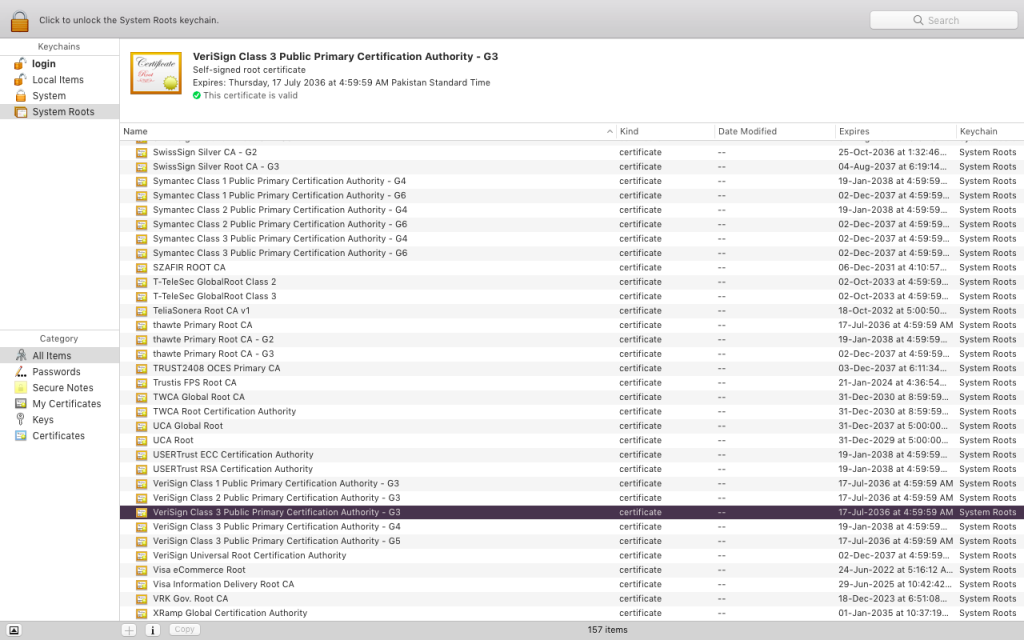Click the Copy button

pos(184,630)
